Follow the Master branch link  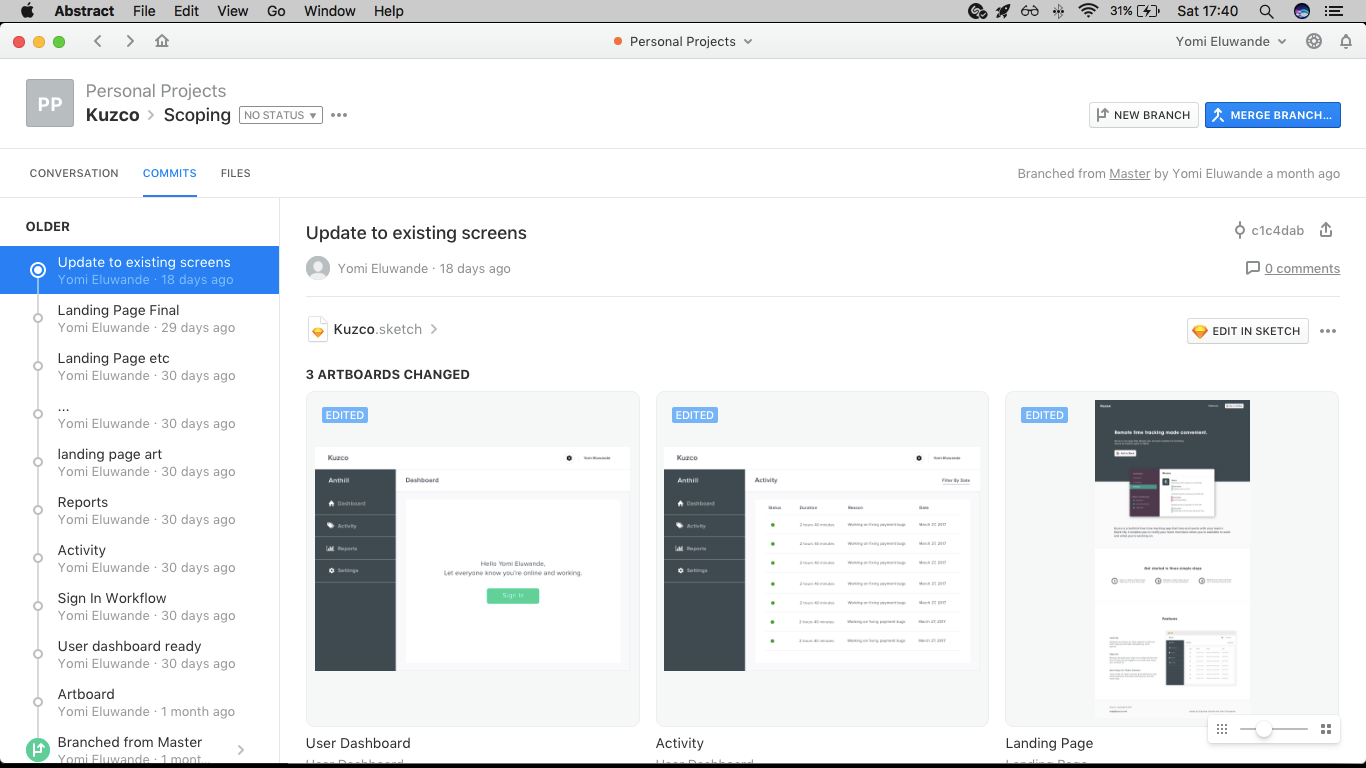(x=1130, y=173)
